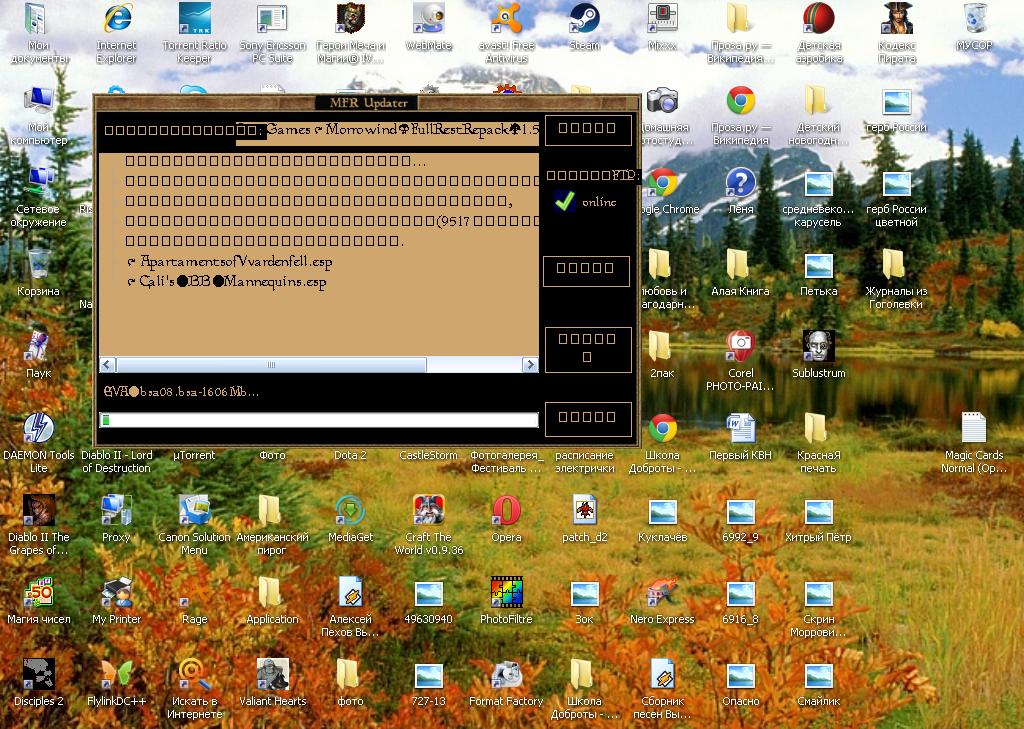Select the Nero Express shortcut
Screen dimensions: 1024x729
tap(662, 594)
